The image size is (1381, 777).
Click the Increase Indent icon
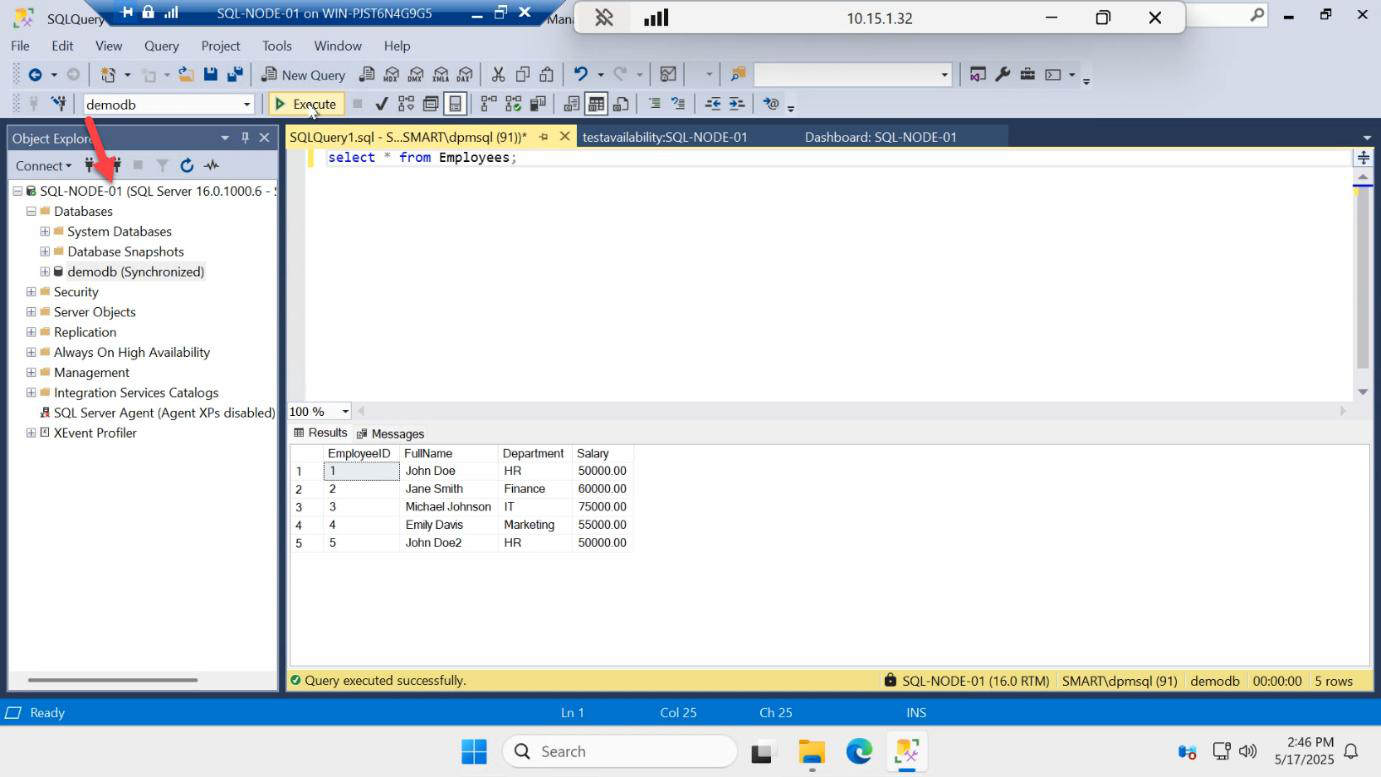coord(737,104)
